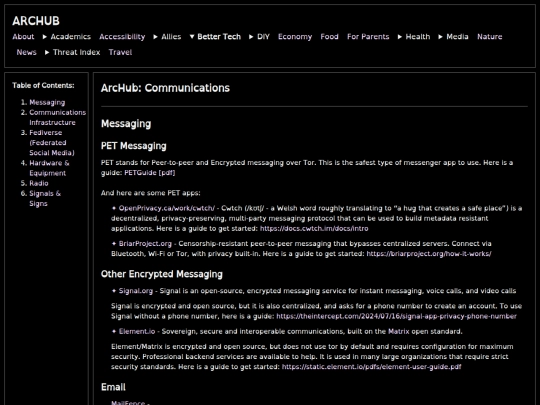Open the ARCHUB site title link

(36, 21)
